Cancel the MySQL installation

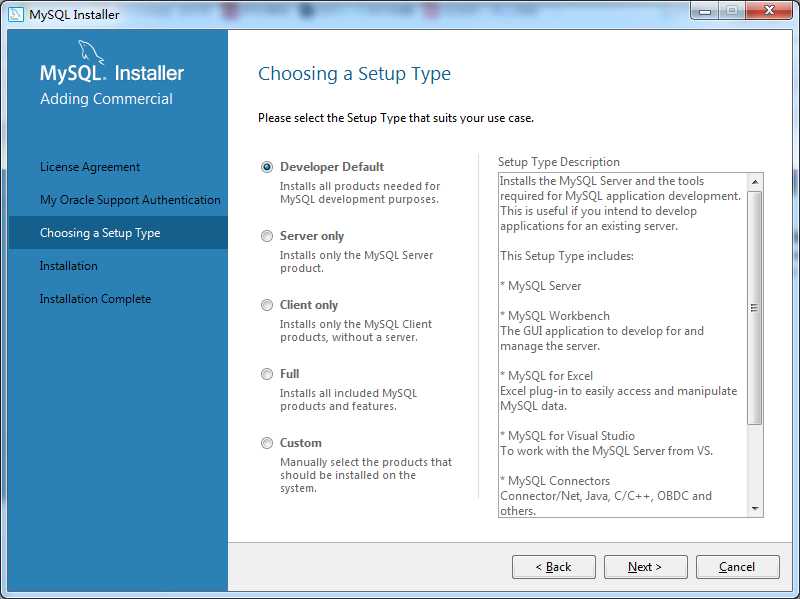pyautogui.click(x=737, y=567)
